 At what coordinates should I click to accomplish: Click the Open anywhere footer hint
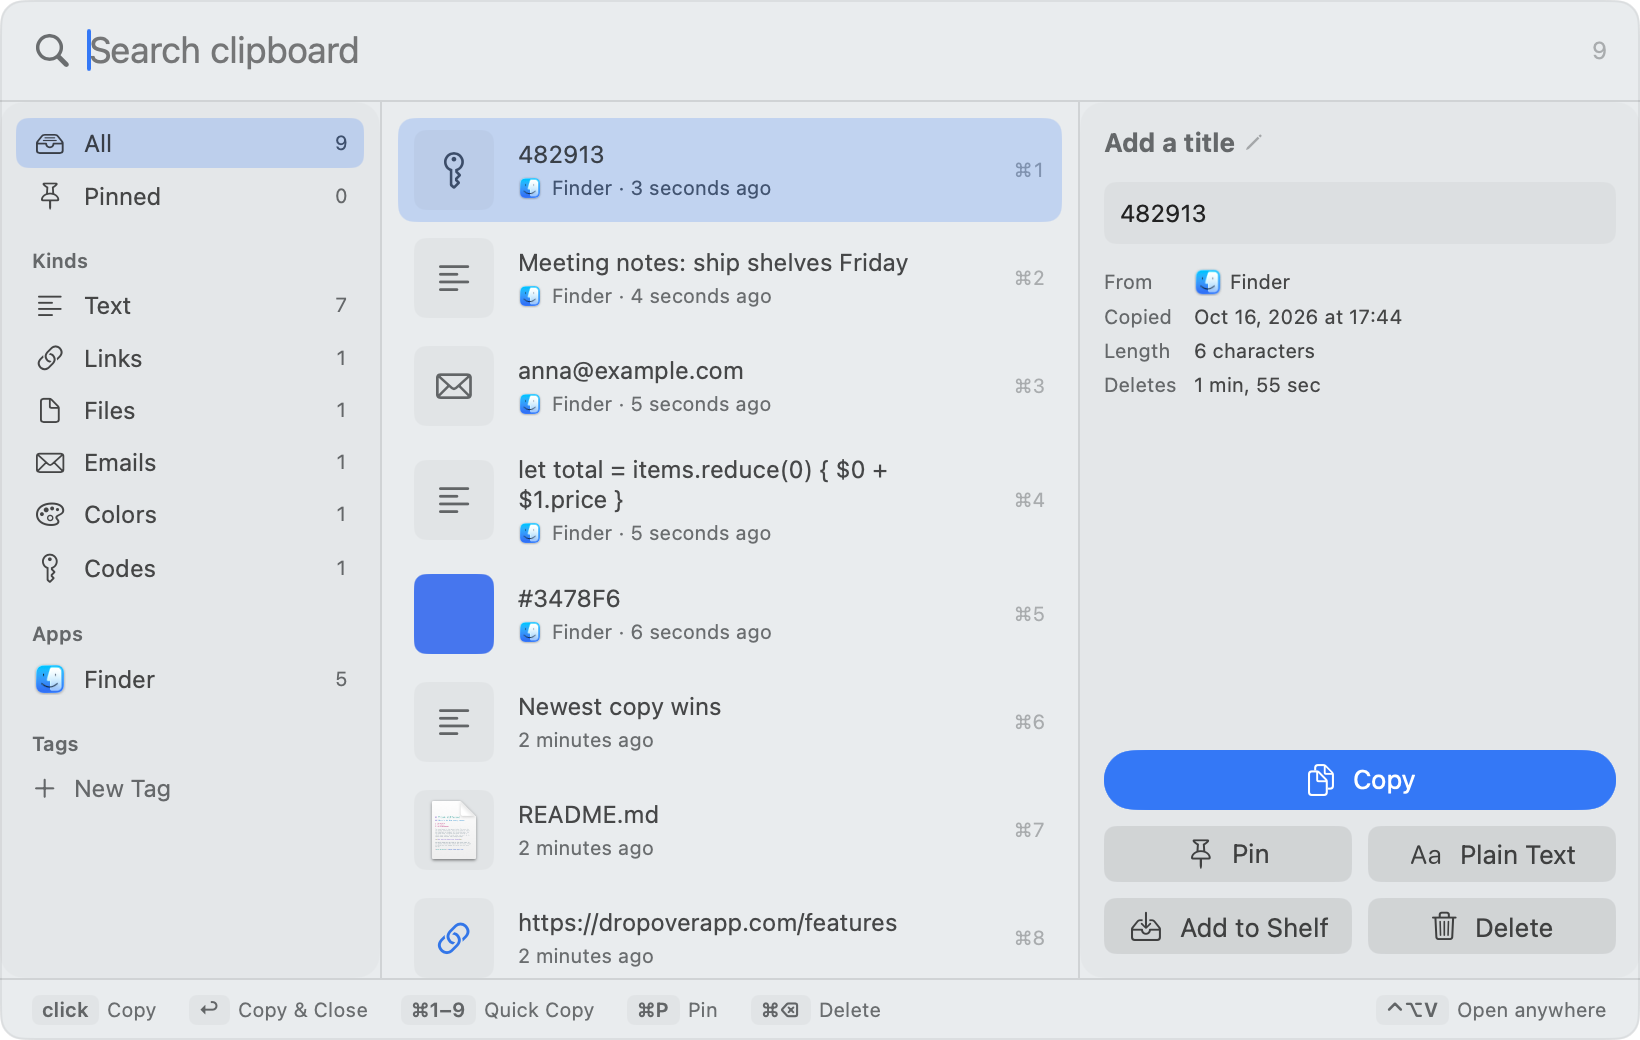1491,1010
